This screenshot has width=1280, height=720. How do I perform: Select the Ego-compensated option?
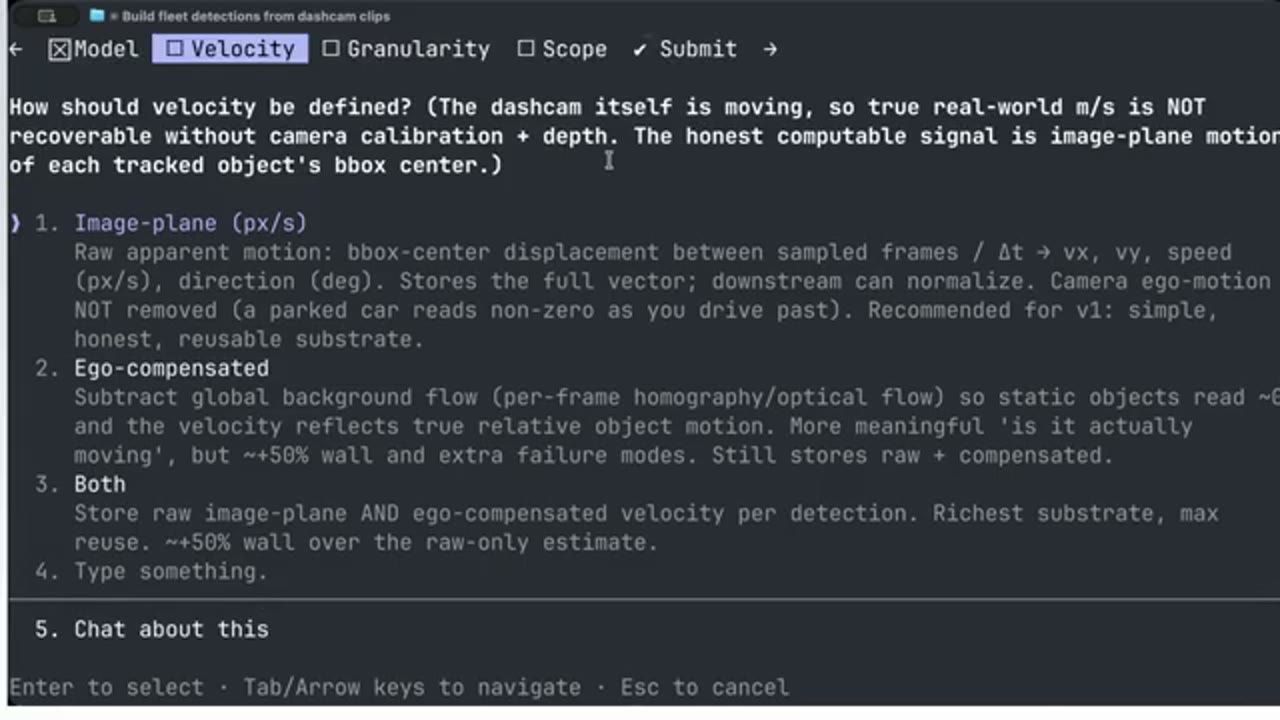(171, 368)
